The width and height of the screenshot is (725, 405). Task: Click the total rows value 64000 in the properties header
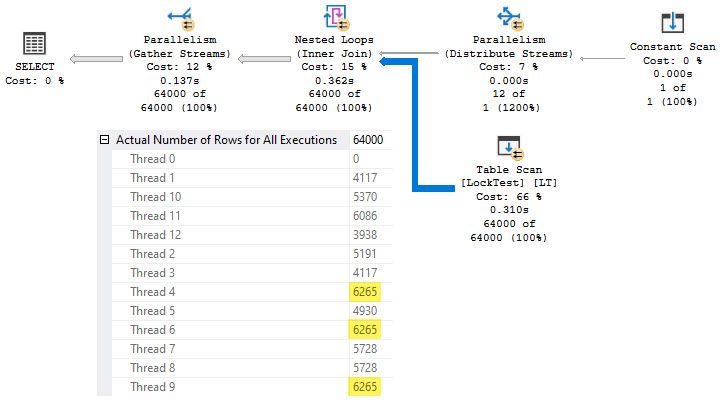368,140
